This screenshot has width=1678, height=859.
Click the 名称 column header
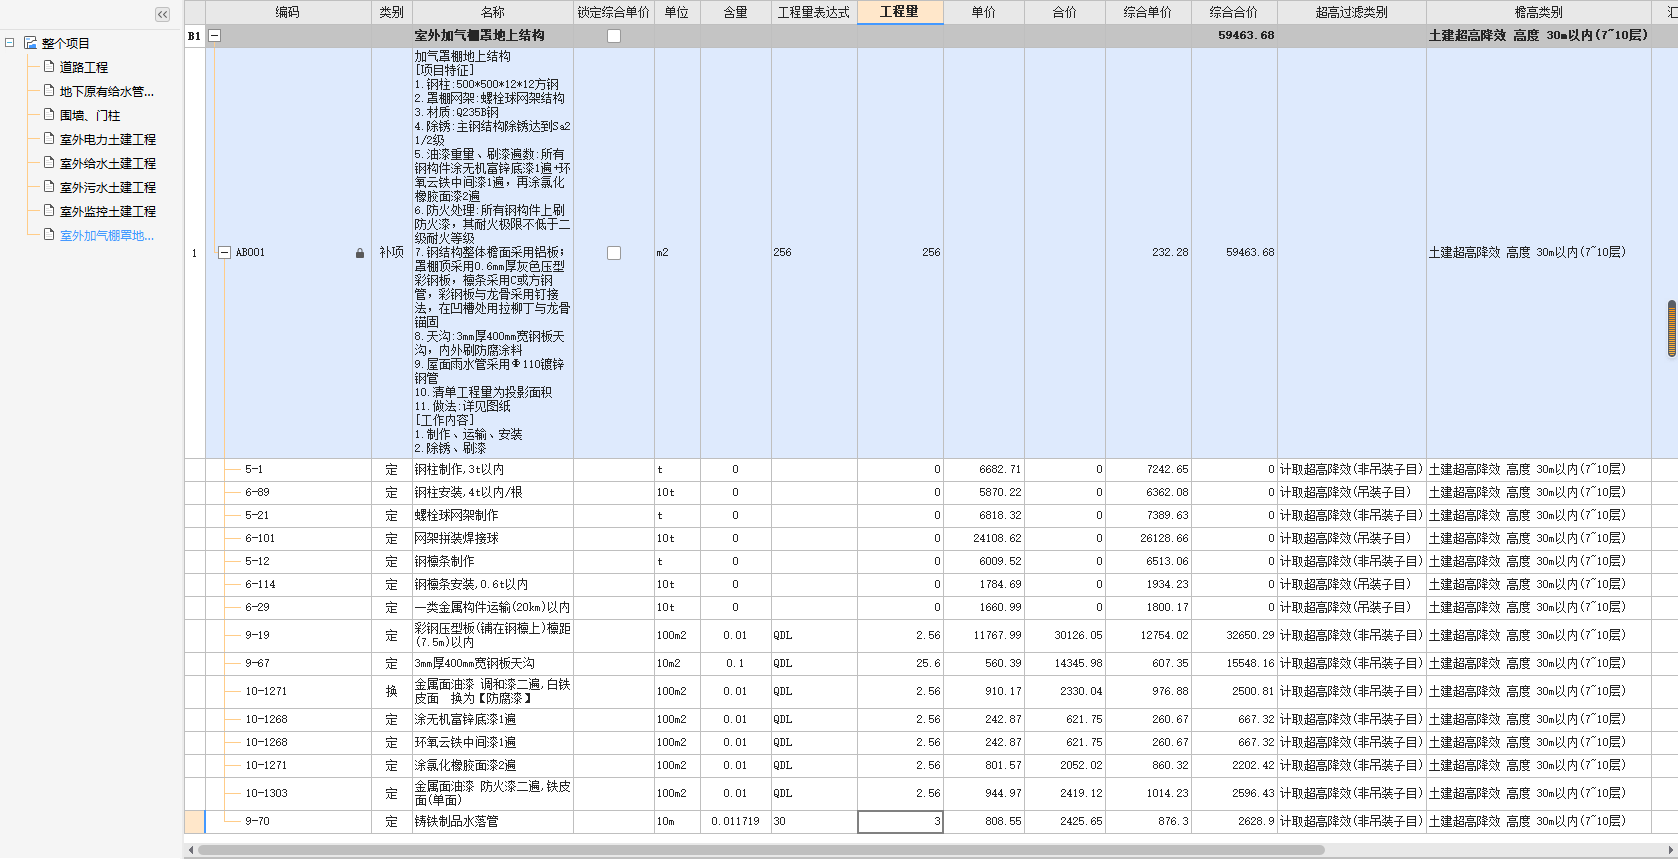[493, 12]
